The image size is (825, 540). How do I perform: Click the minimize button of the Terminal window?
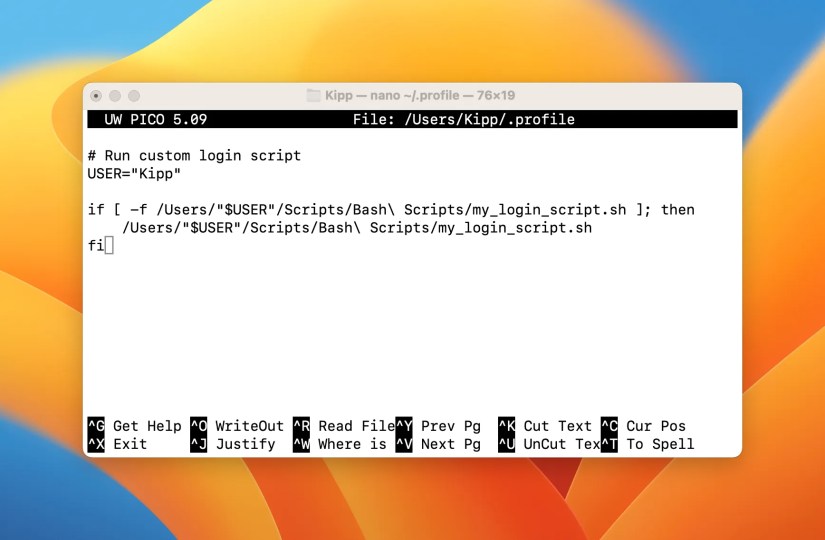pos(115,96)
